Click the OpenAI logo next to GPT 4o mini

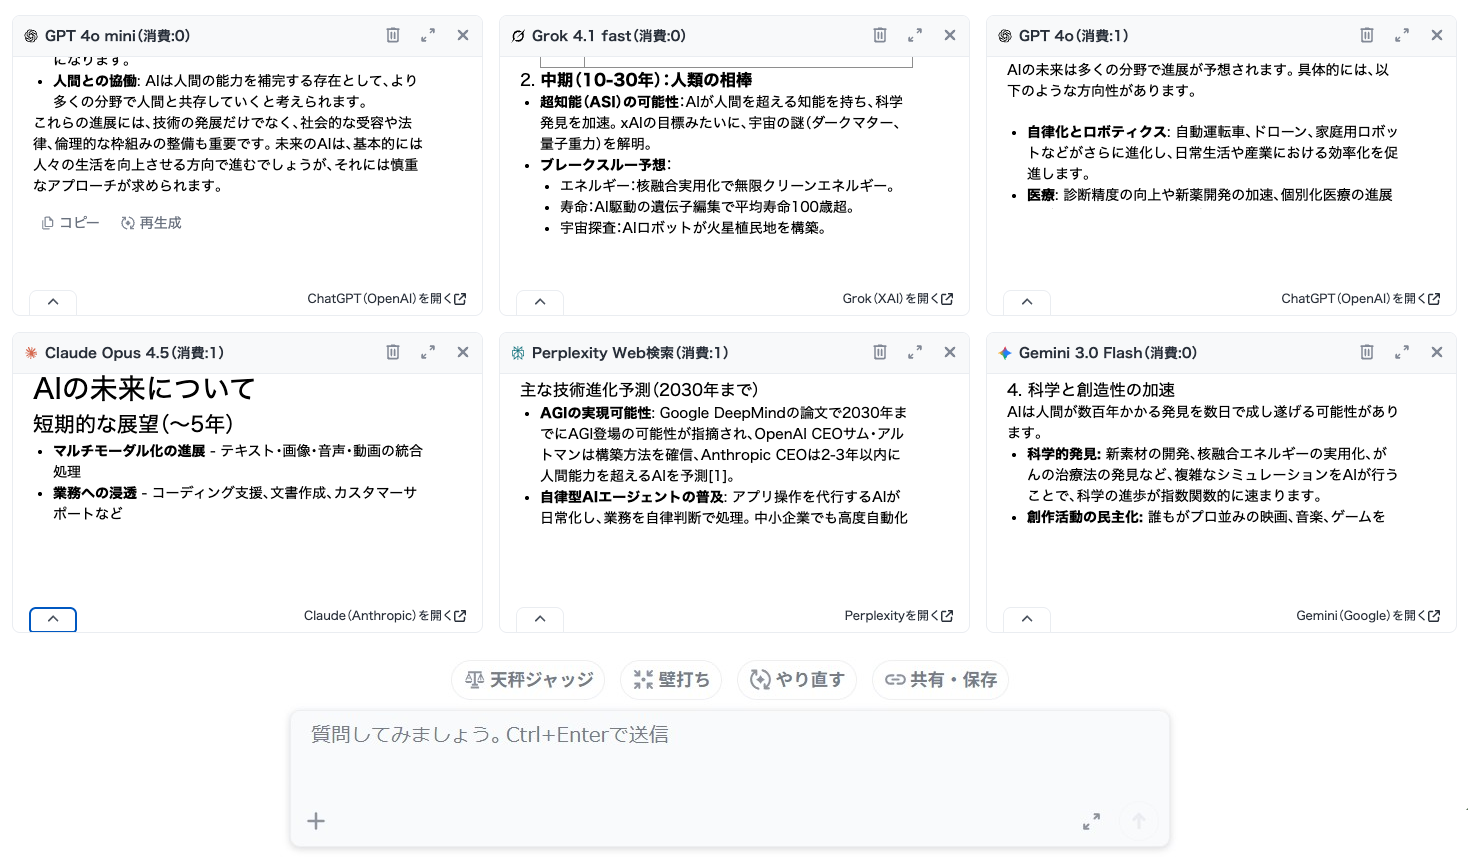[x=31, y=36]
